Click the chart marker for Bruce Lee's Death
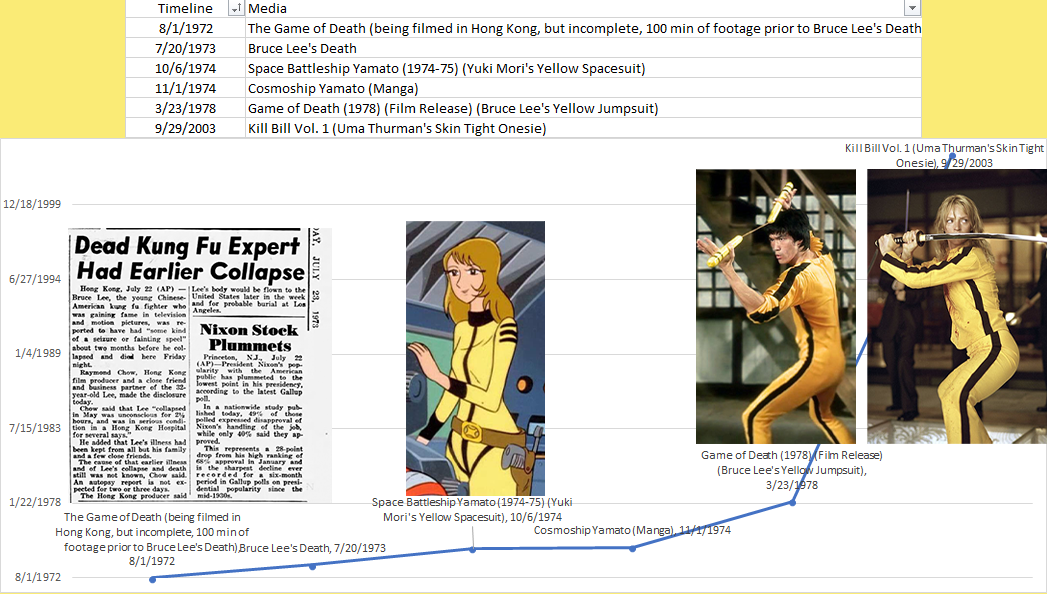The width and height of the screenshot is (1047, 594). (313, 566)
